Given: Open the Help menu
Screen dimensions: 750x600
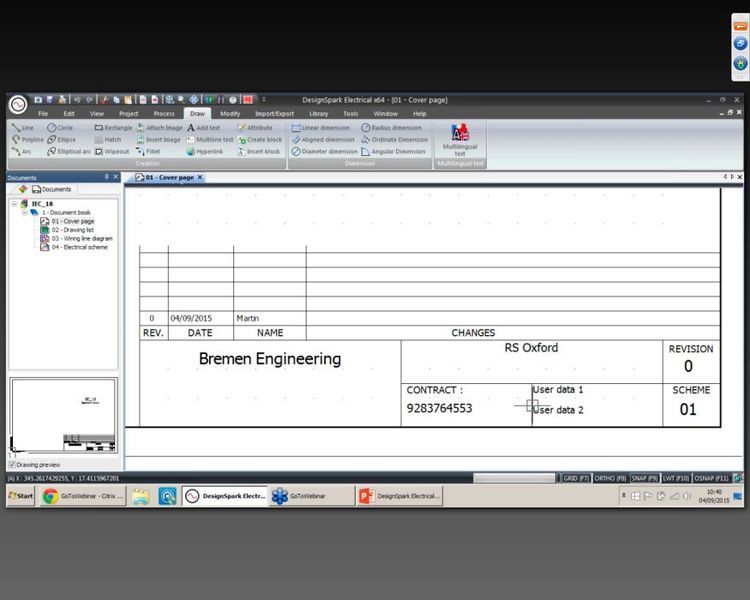Looking at the screenshot, I should 419,114.
